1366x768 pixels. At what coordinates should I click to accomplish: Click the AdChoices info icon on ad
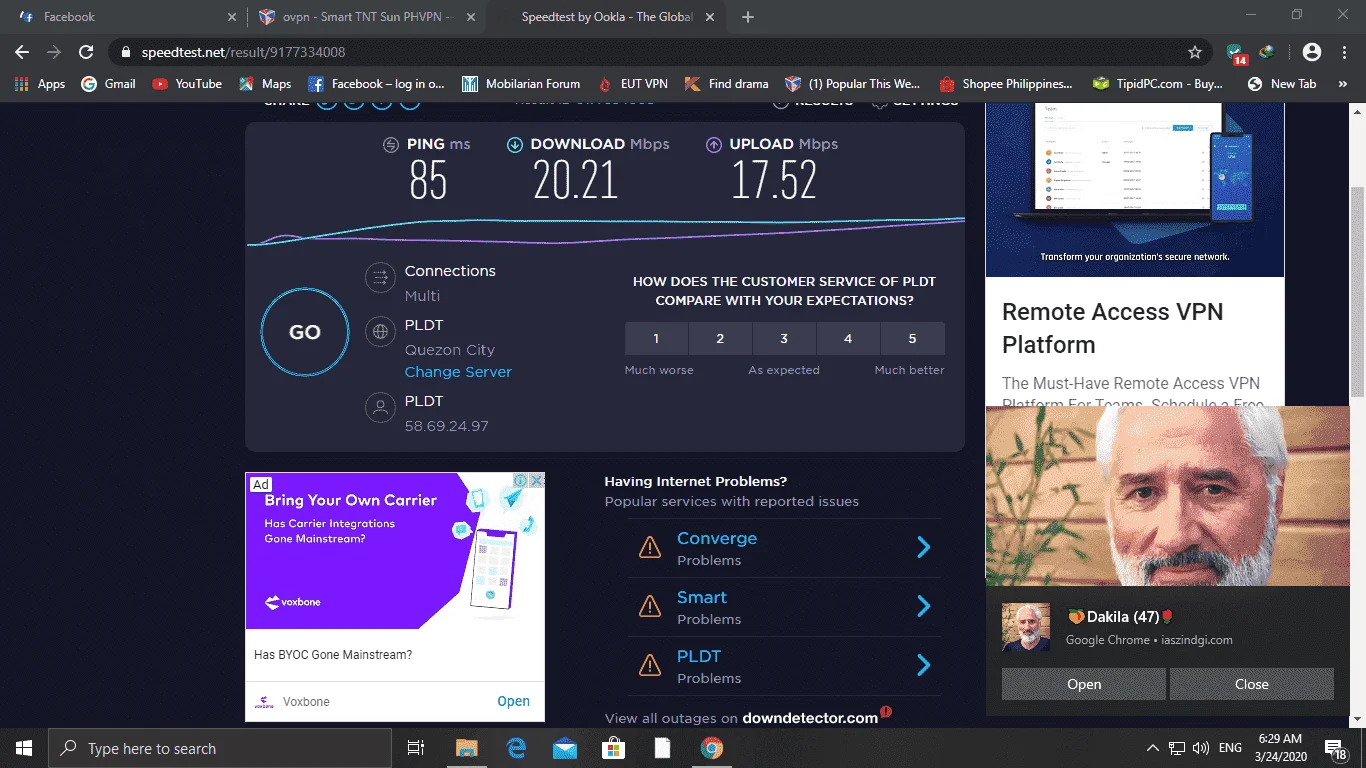click(x=520, y=481)
